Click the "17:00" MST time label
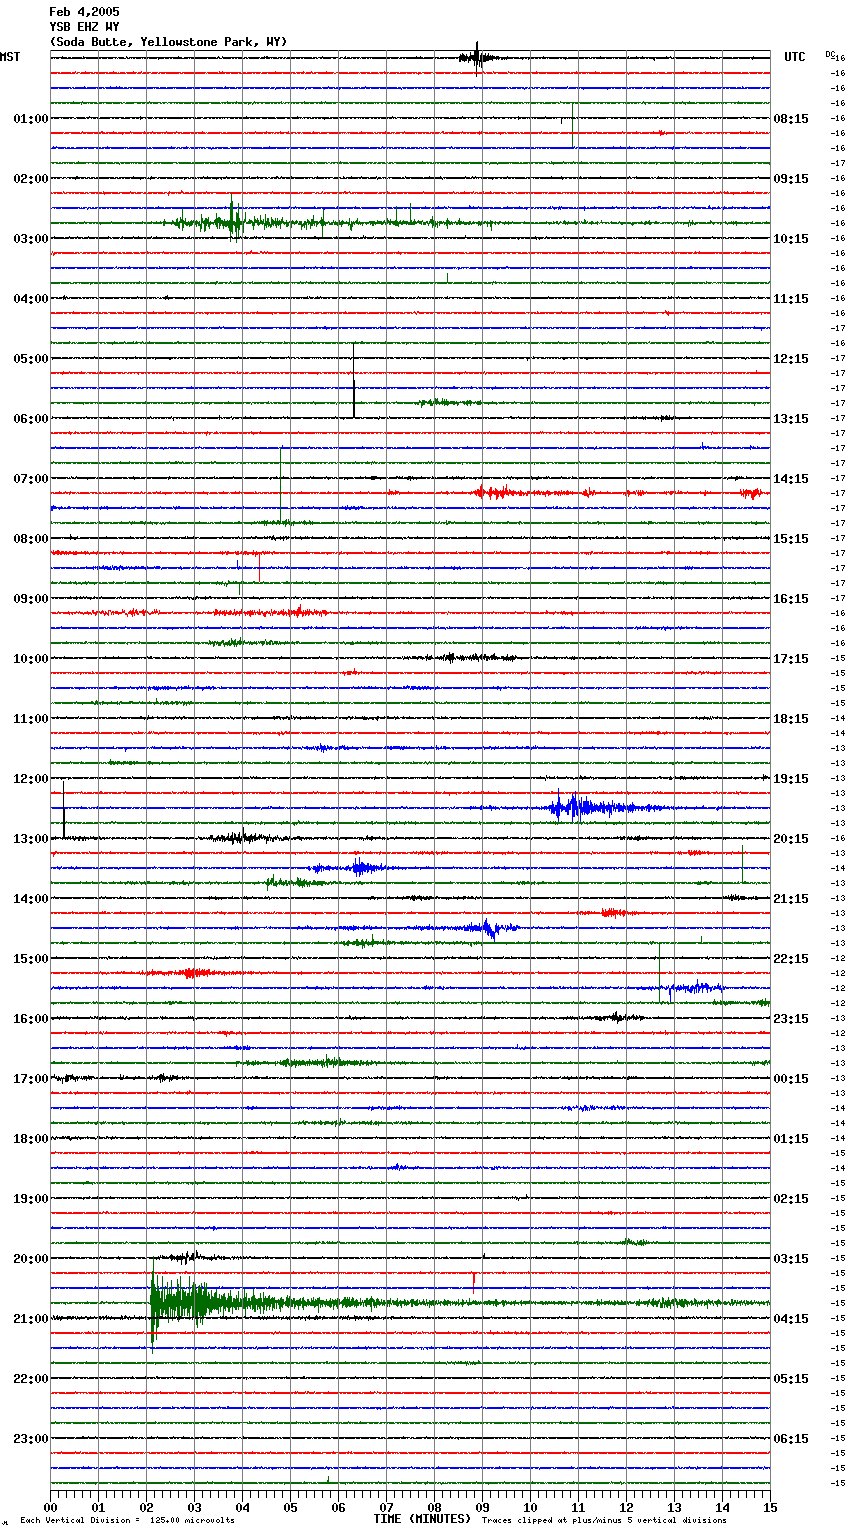The image size is (850, 1534). click(x=31, y=1079)
